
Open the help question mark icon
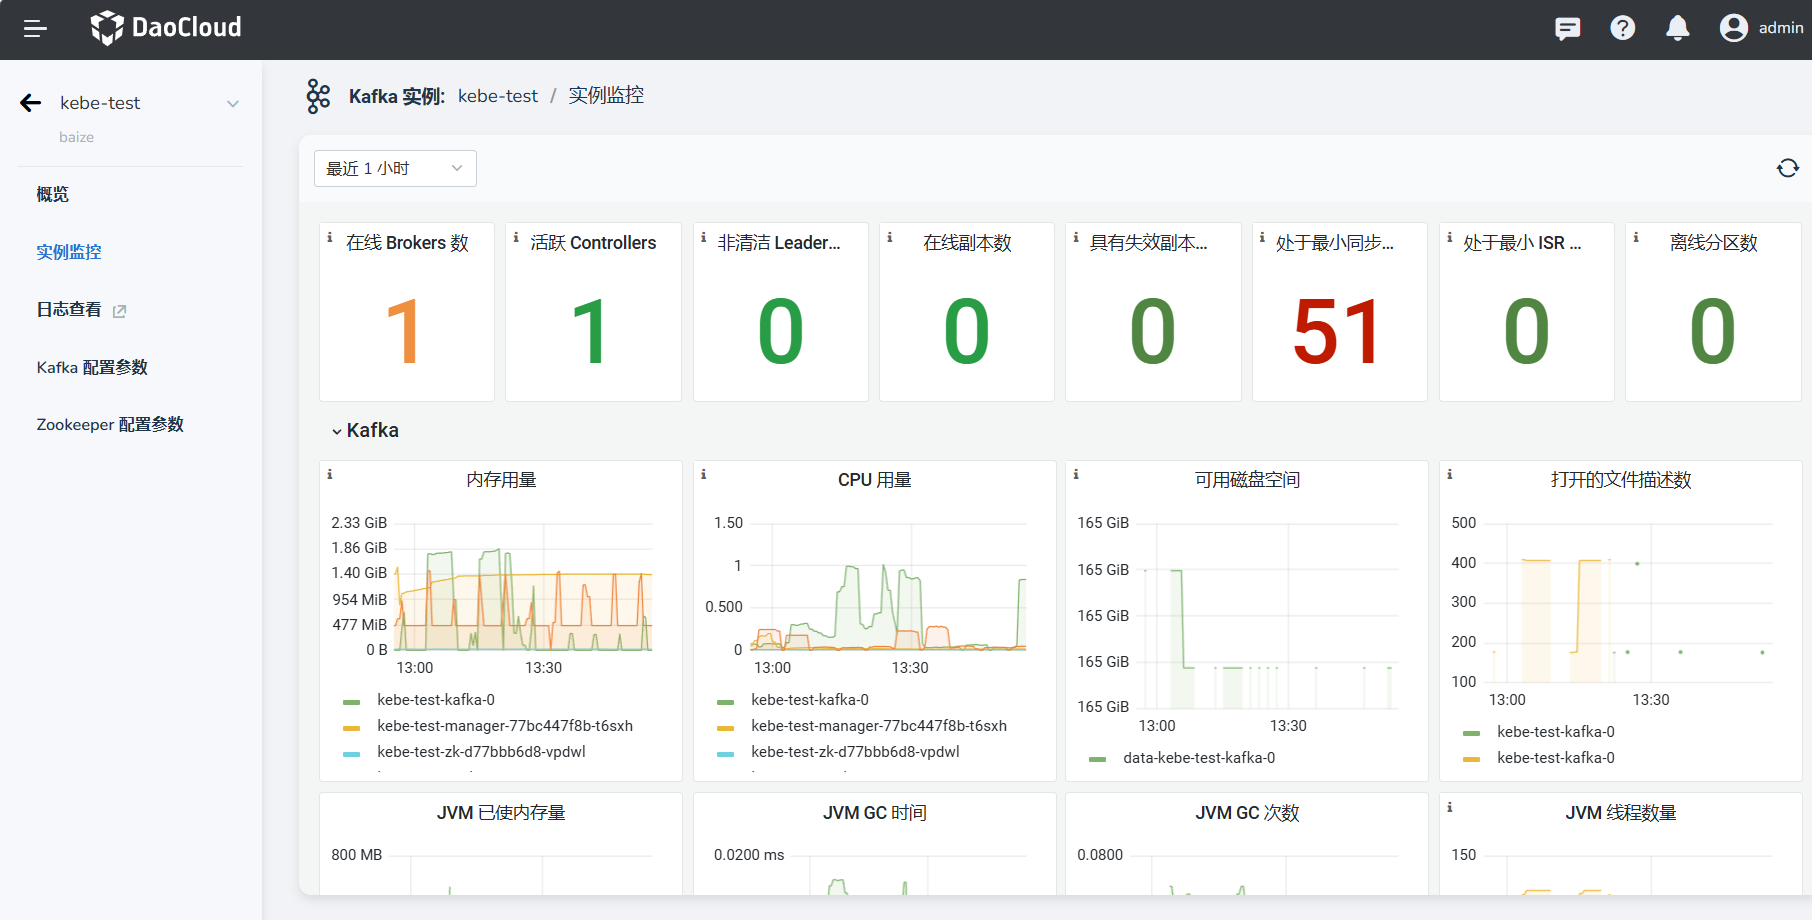click(1622, 28)
